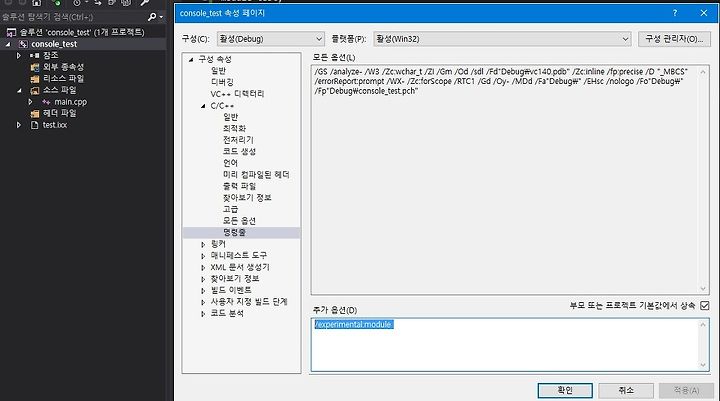Viewport: 720px width, 401px height.
Task: Select 일반 under 구성 속성
Action: tap(218, 71)
